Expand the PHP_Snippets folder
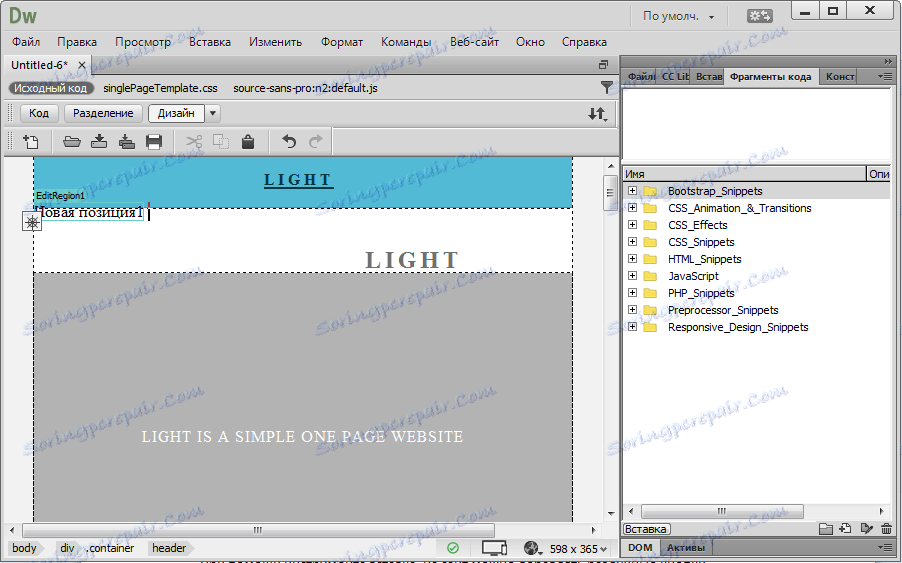The width and height of the screenshot is (902, 563). click(632, 292)
